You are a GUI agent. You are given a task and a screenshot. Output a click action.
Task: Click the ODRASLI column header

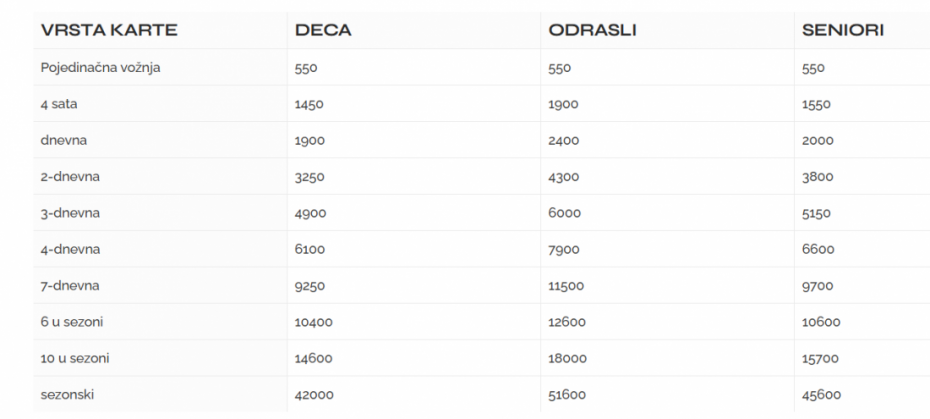coord(593,30)
